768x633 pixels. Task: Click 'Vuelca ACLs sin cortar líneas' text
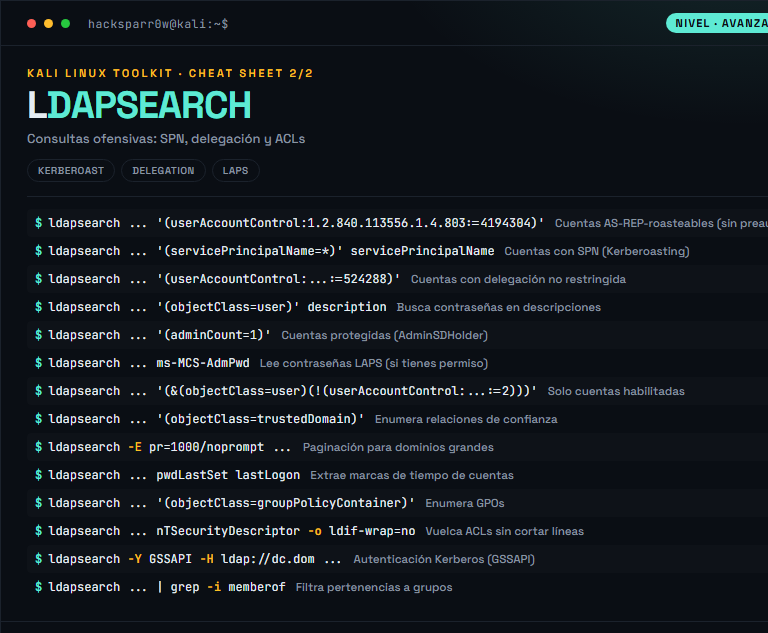[x=504, y=531]
